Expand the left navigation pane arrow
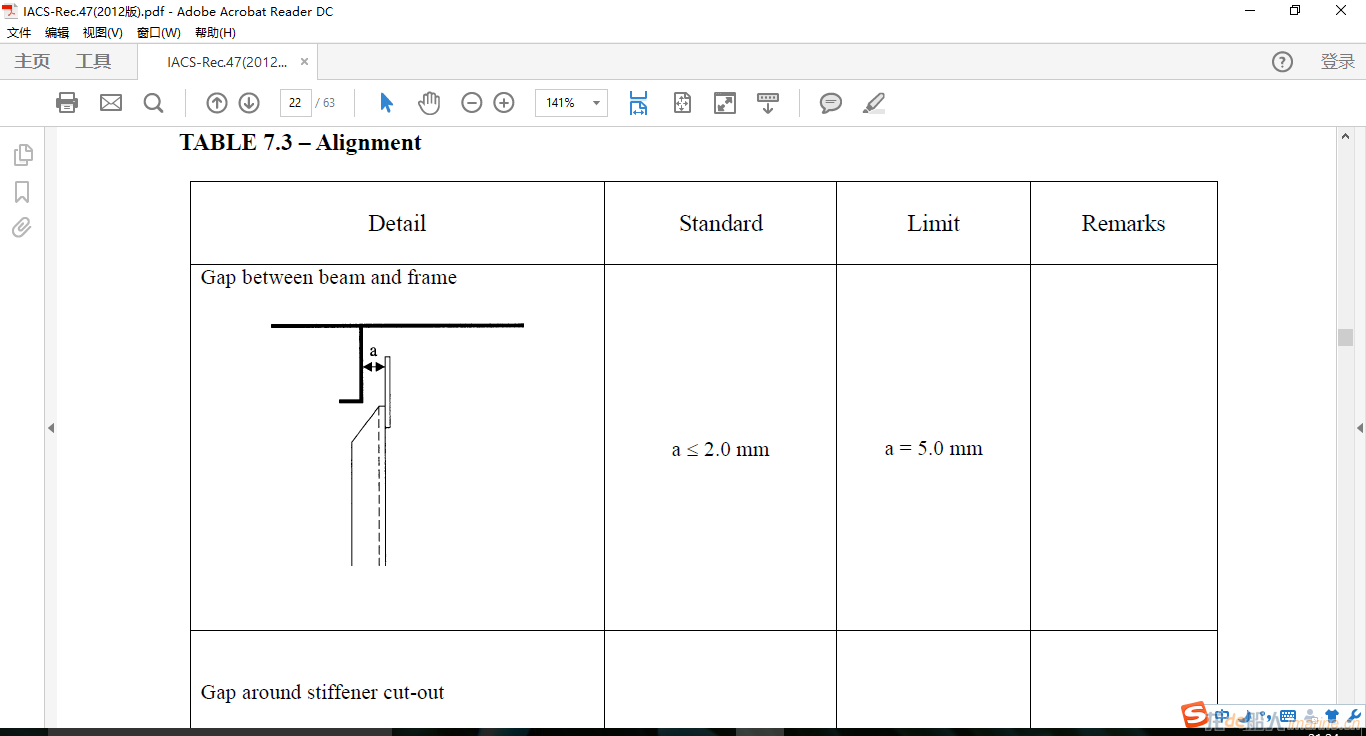 point(51,428)
